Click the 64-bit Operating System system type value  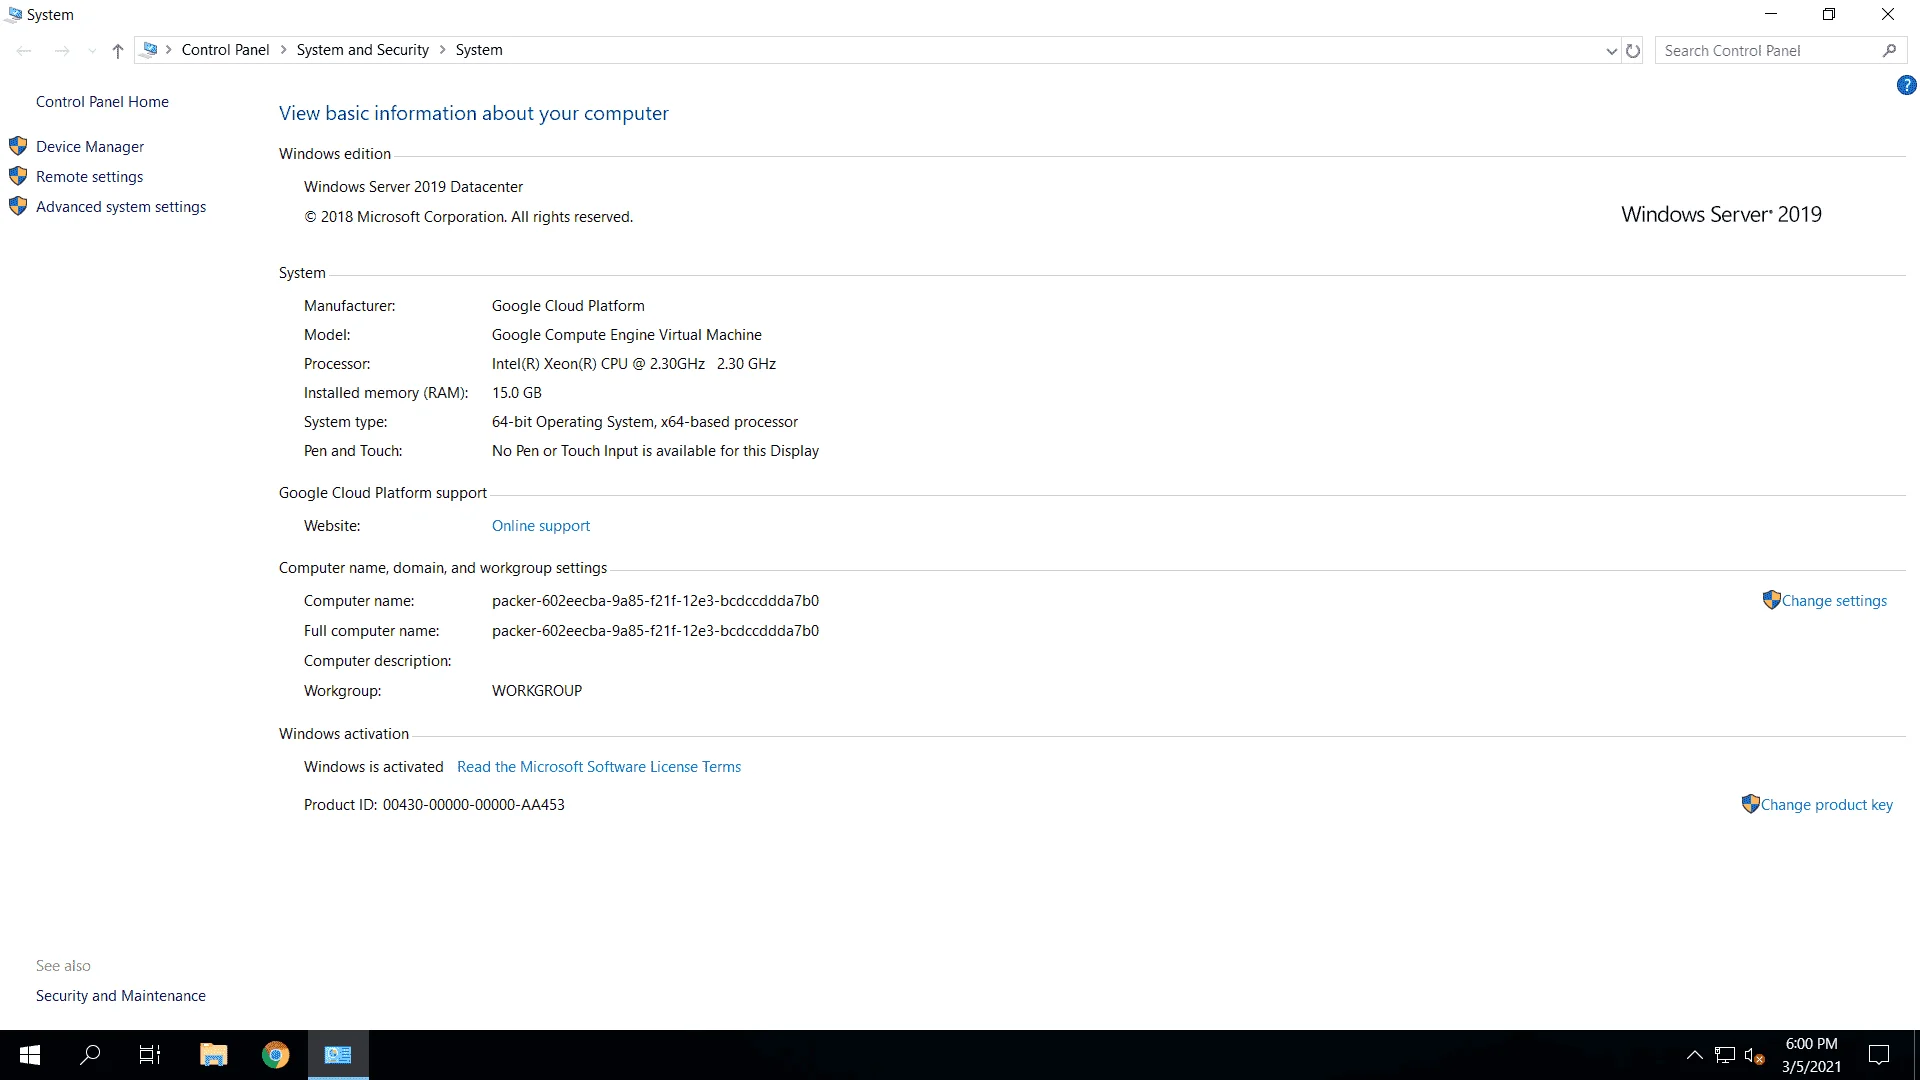[x=645, y=422]
